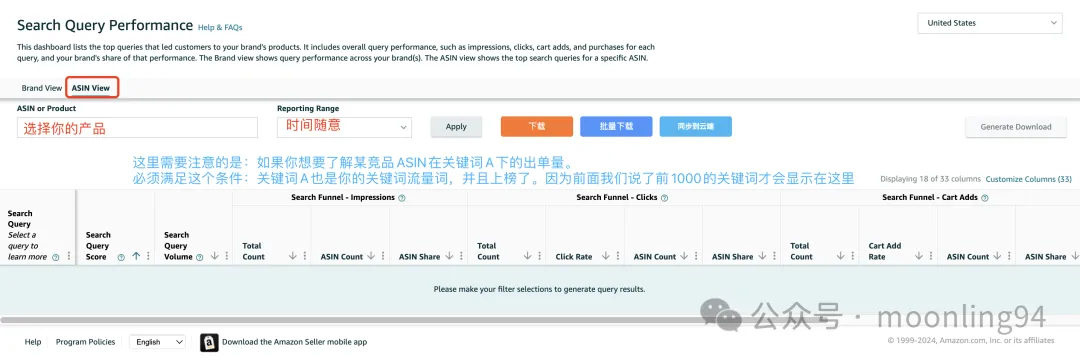Open column menu dots for Impressions ASIN Count
The image size is (1080, 360).
coord(382,256)
